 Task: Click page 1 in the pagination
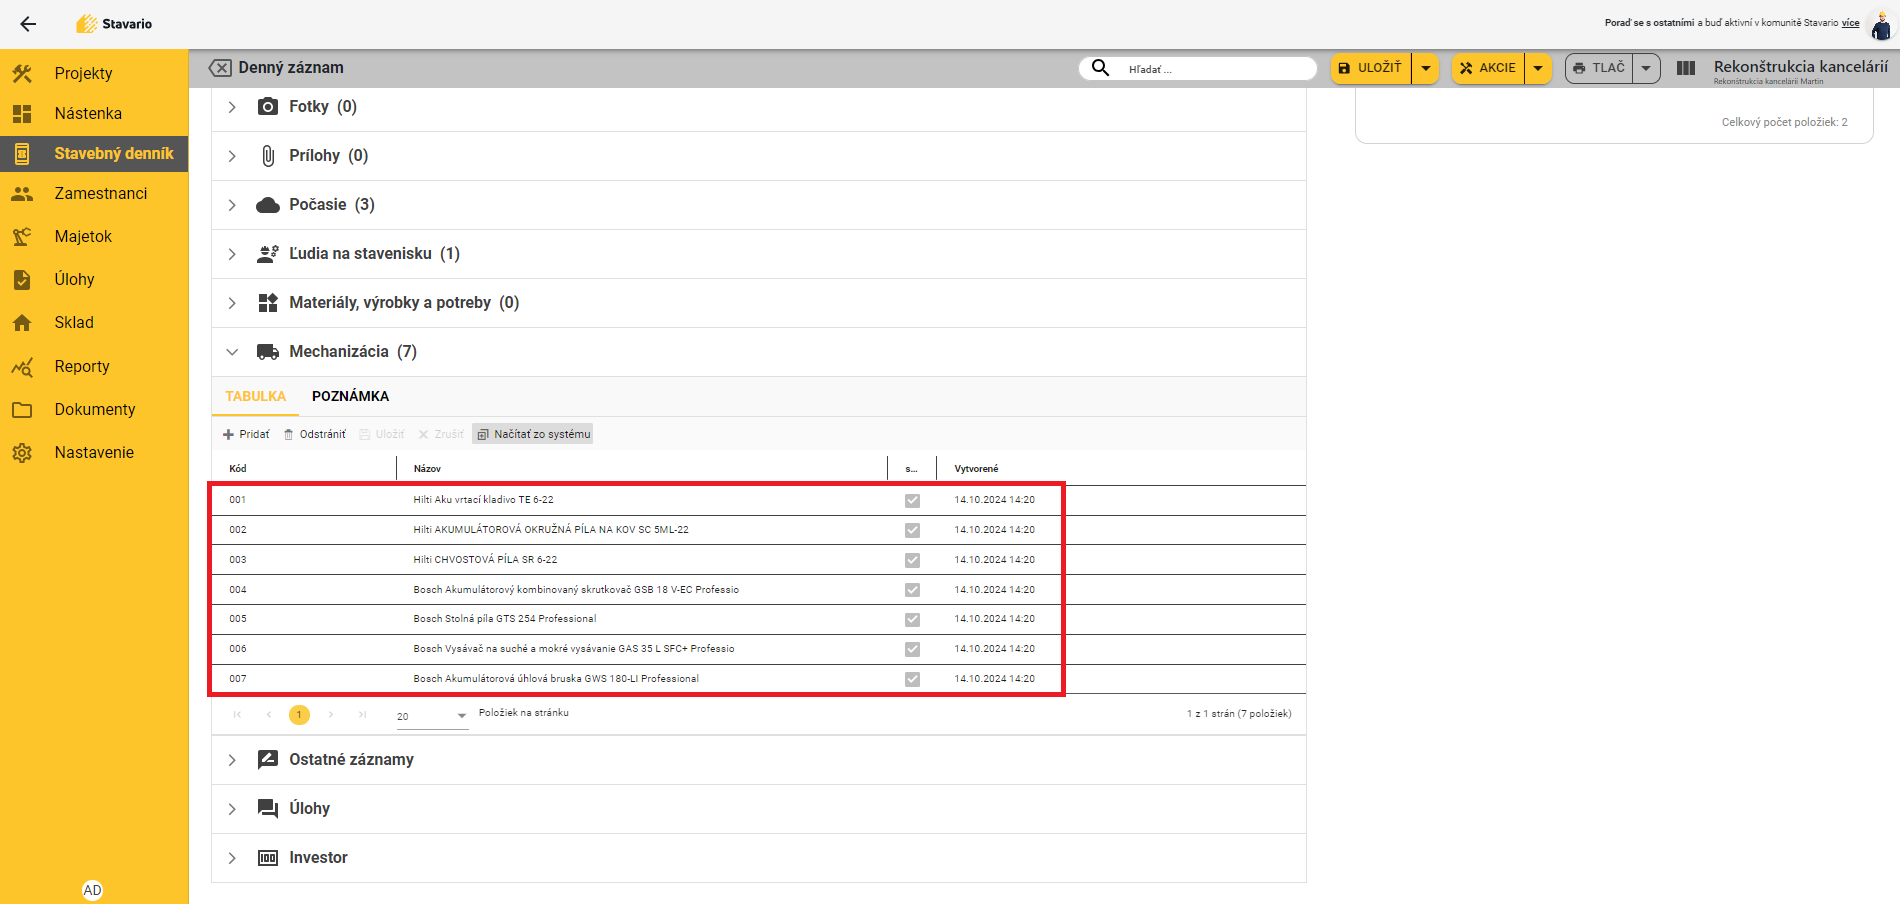pyautogui.click(x=299, y=715)
